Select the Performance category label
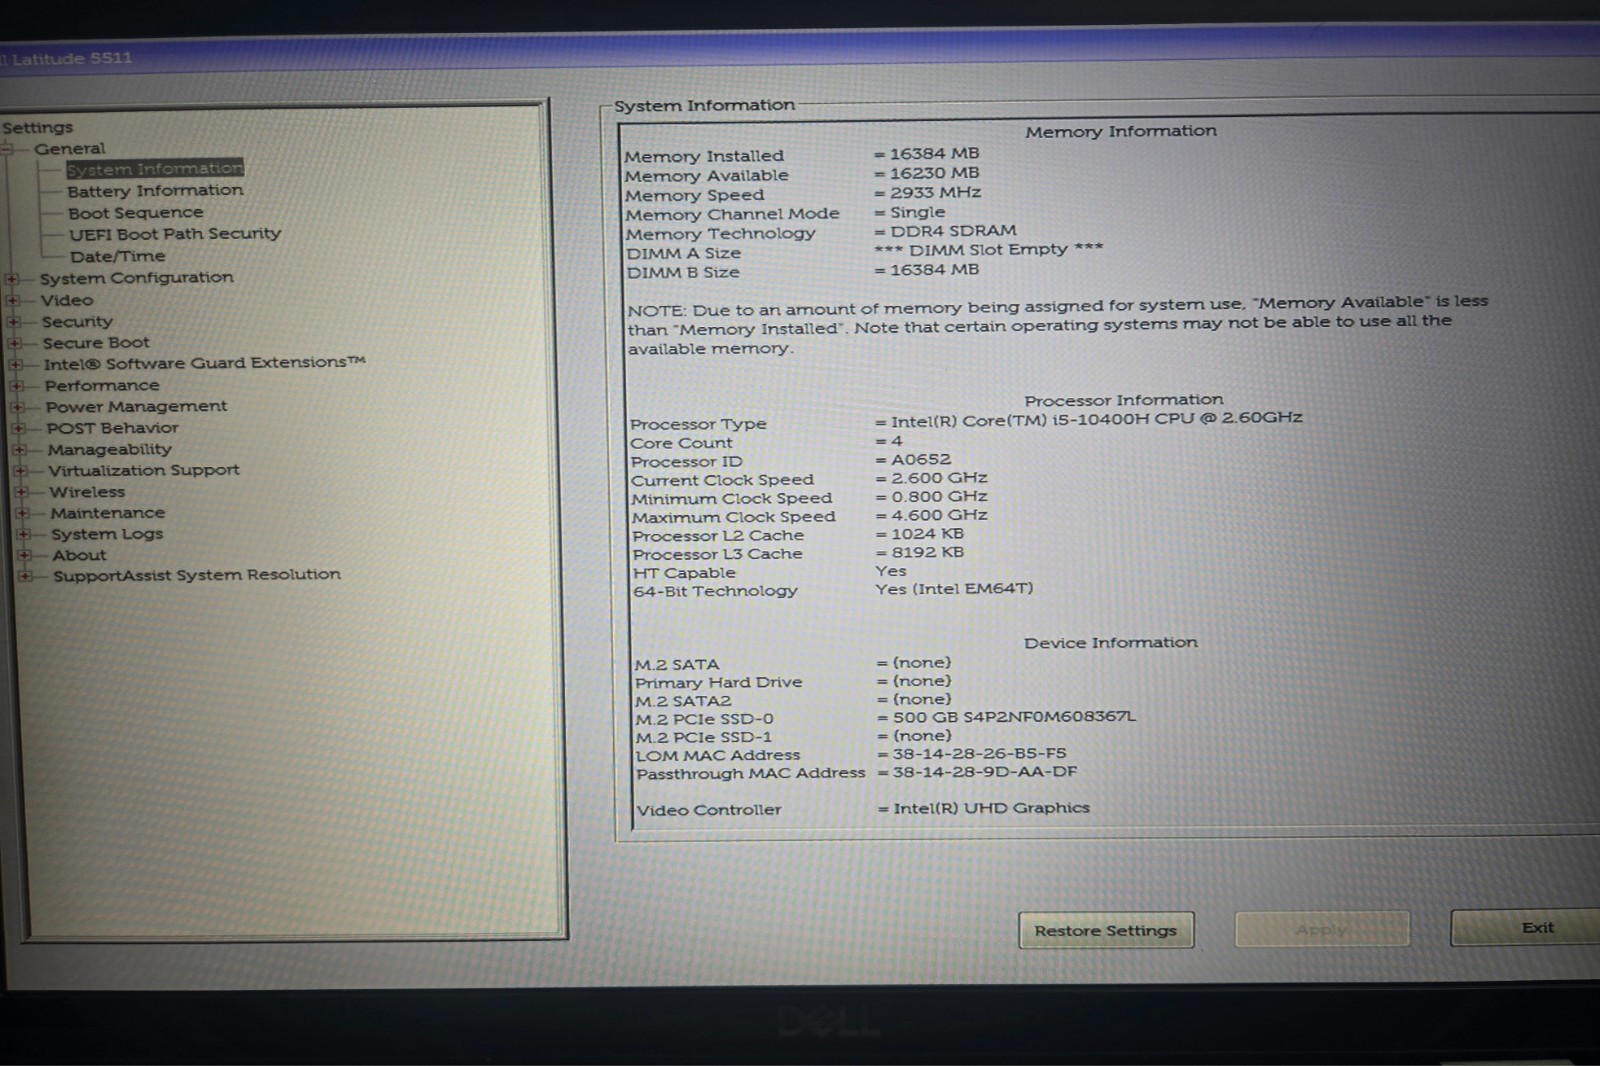 coord(102,385)
